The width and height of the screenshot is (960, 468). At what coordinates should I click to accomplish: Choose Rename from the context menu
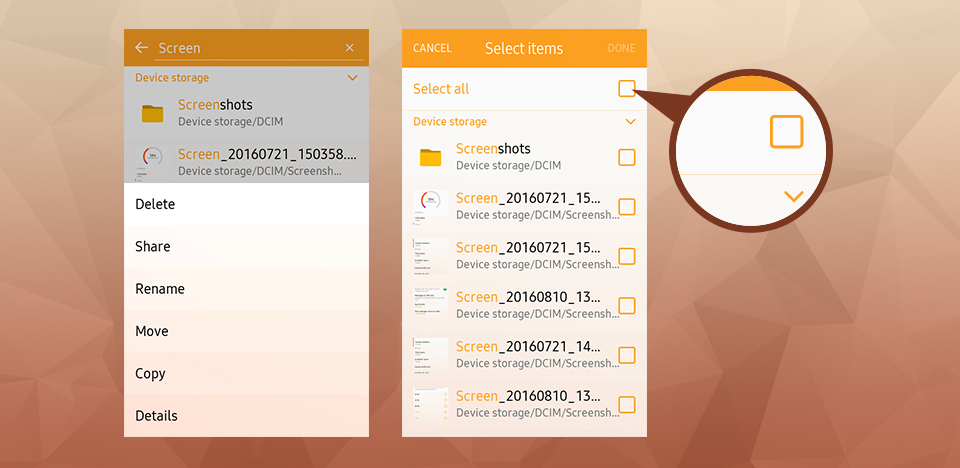pyautogui.click(x=160, y=289)
